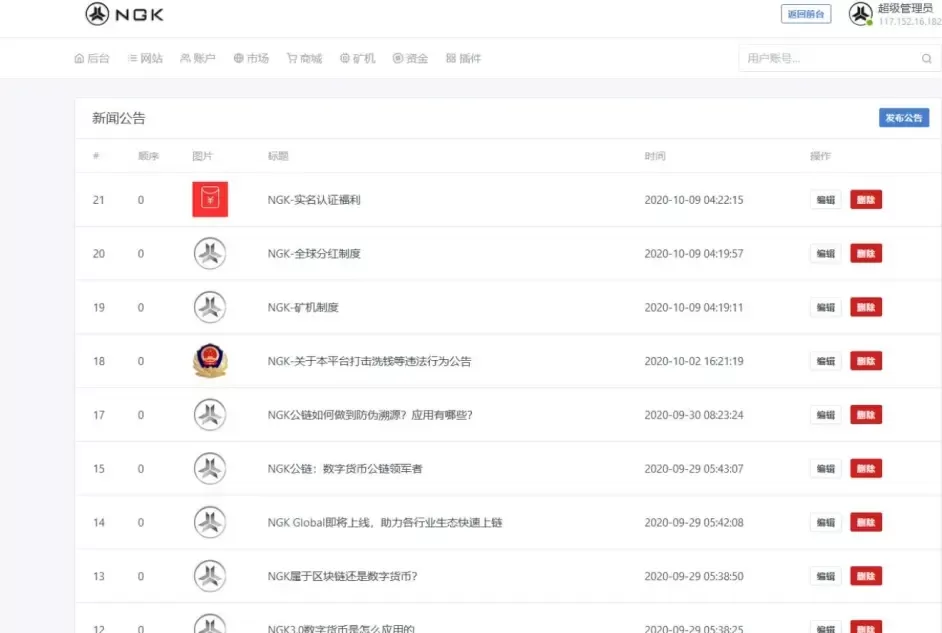Image resolution: width=942 pixels, height=633 pixels.
Task: Open the 账户 menu
Action: pyautogui.click(x=198, y=58)
